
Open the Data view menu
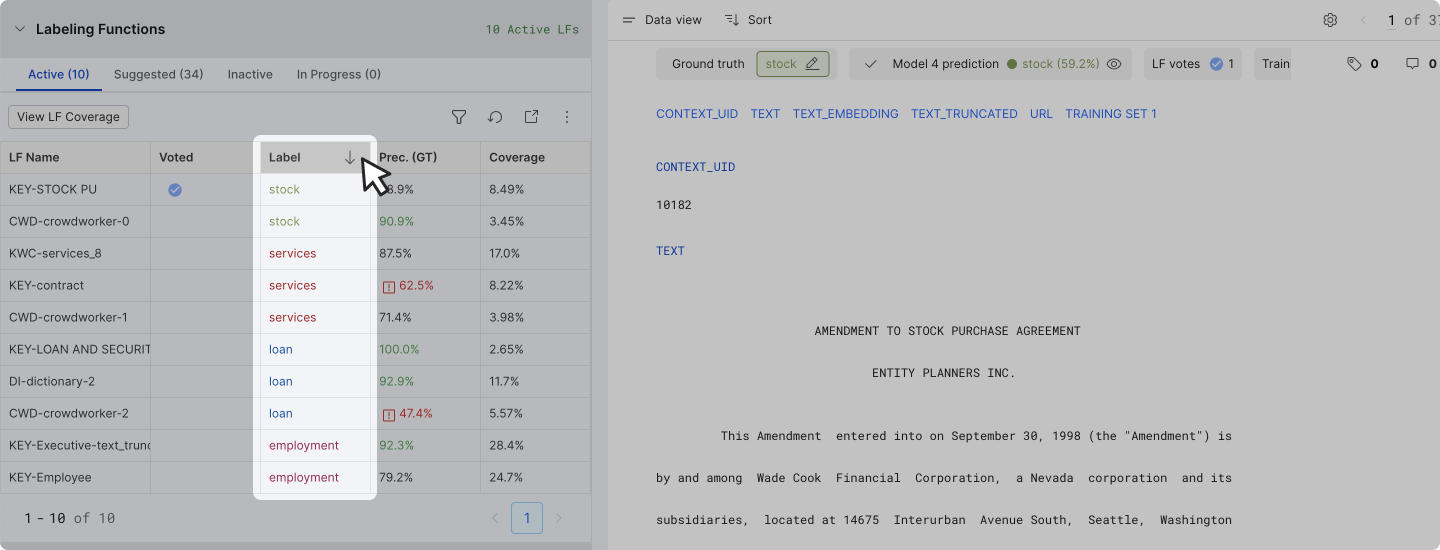click(662, 20)
